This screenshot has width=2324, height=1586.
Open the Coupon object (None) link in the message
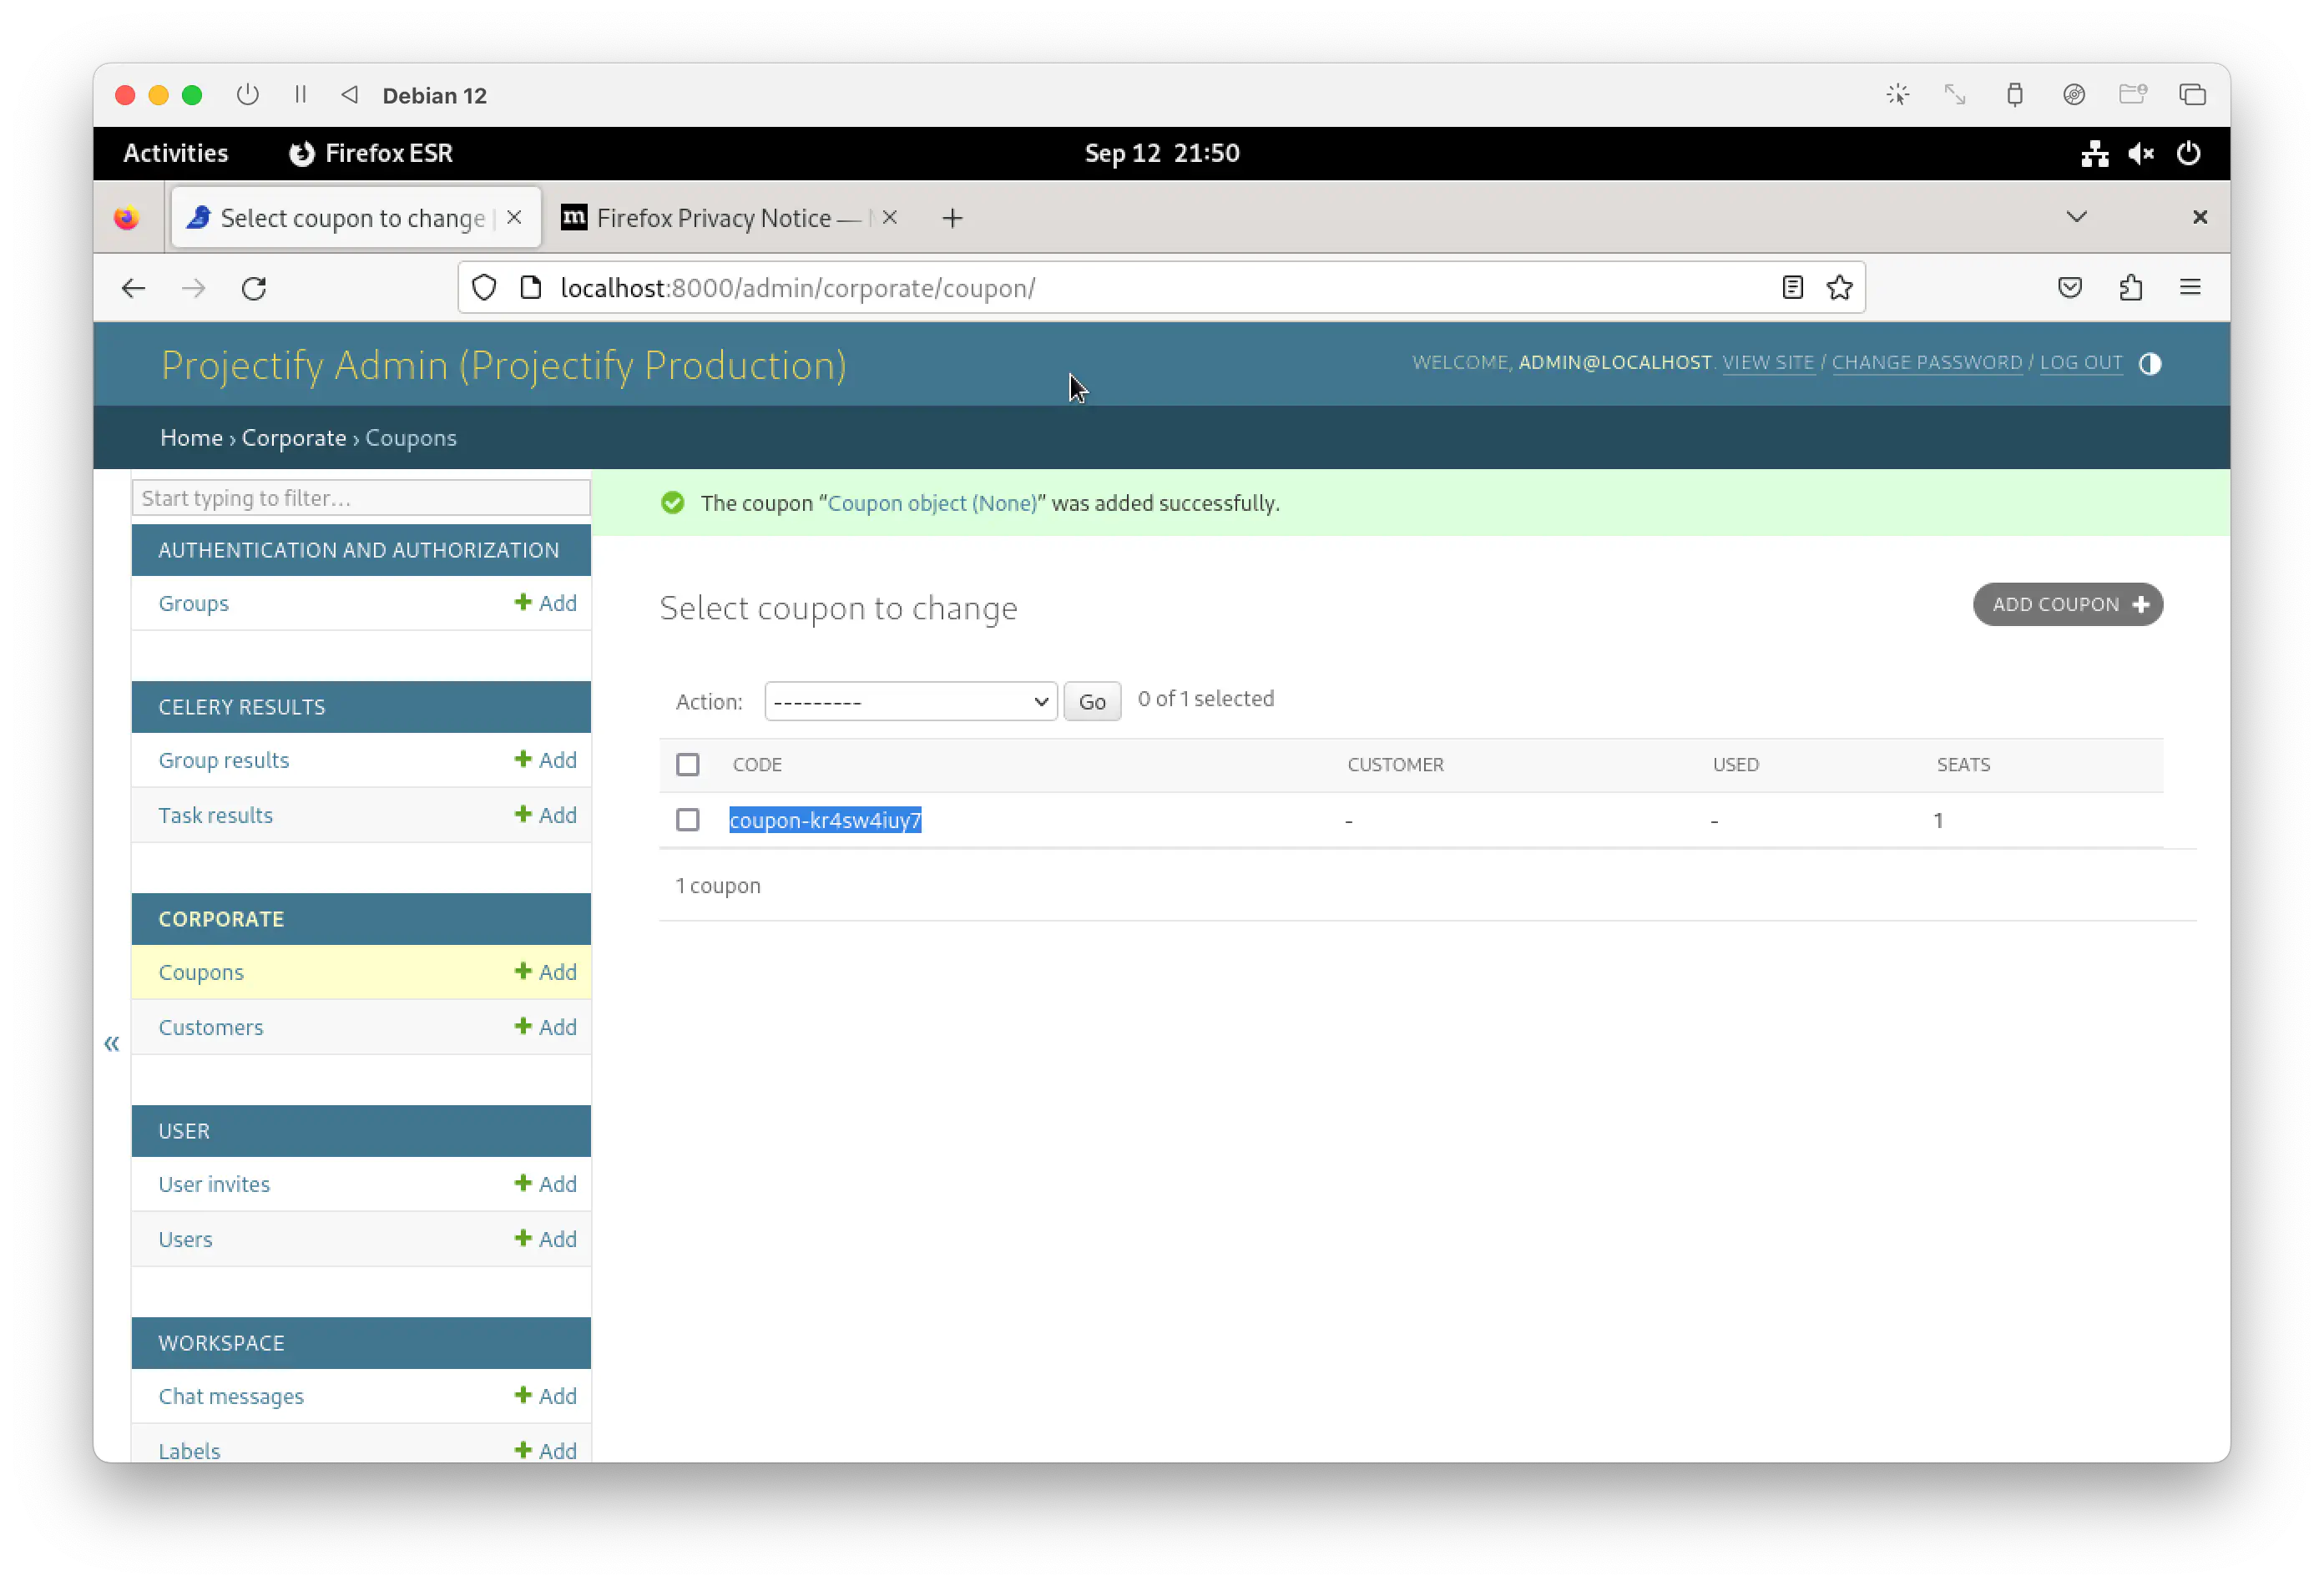(x=932, y=503)
